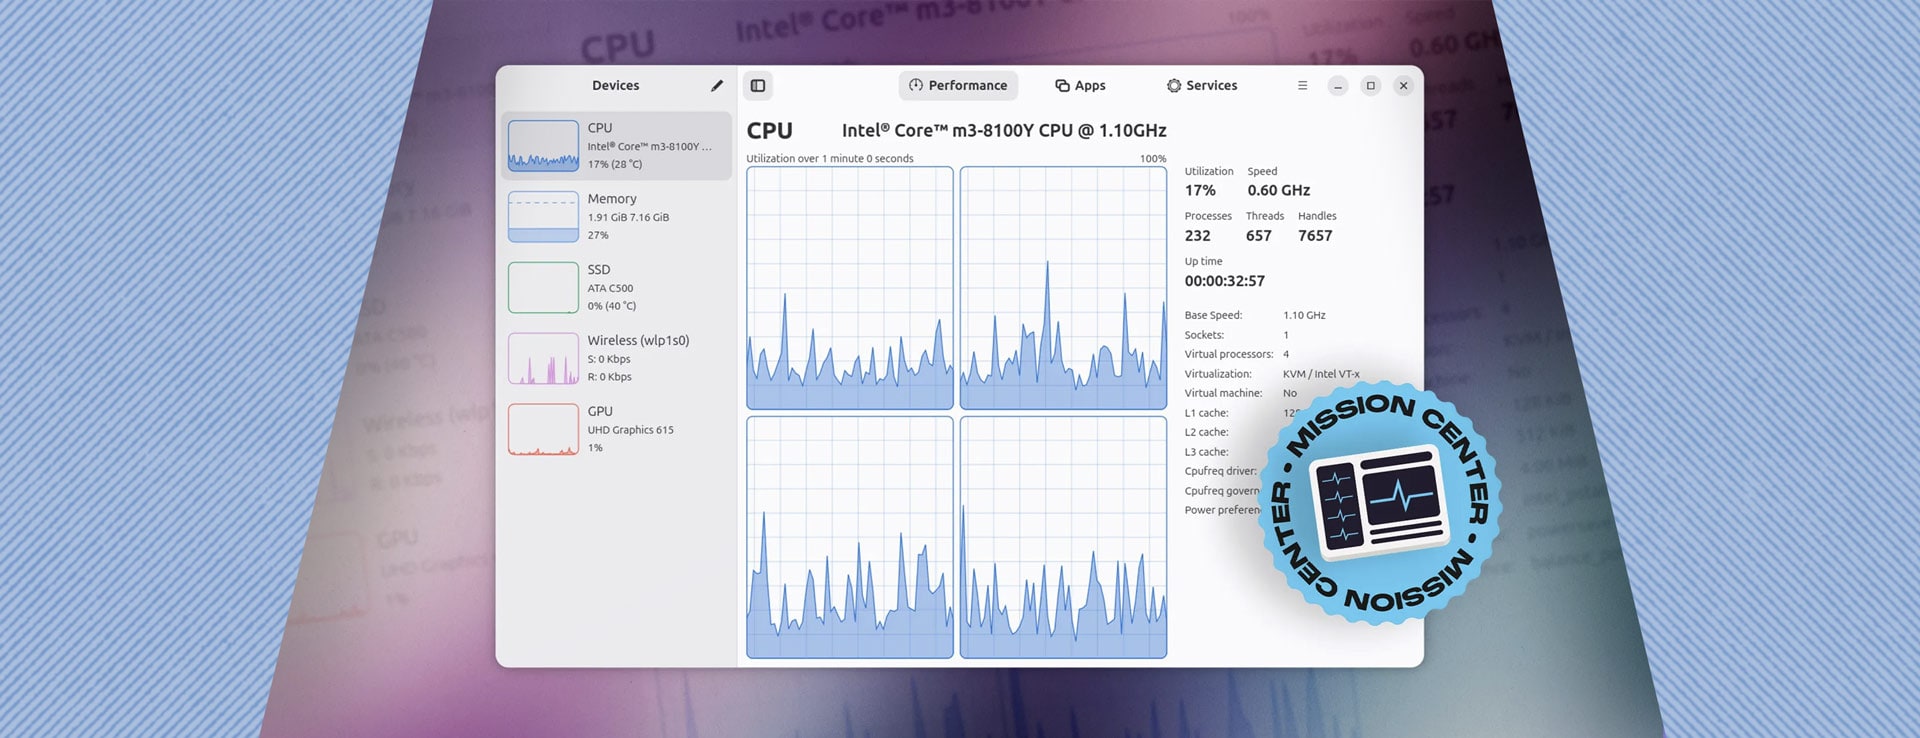The width and height of the screenshot is (1920, 738).
Task: Switch to the Performance tab
Action: pyautogui.click(x=958, y=86)
